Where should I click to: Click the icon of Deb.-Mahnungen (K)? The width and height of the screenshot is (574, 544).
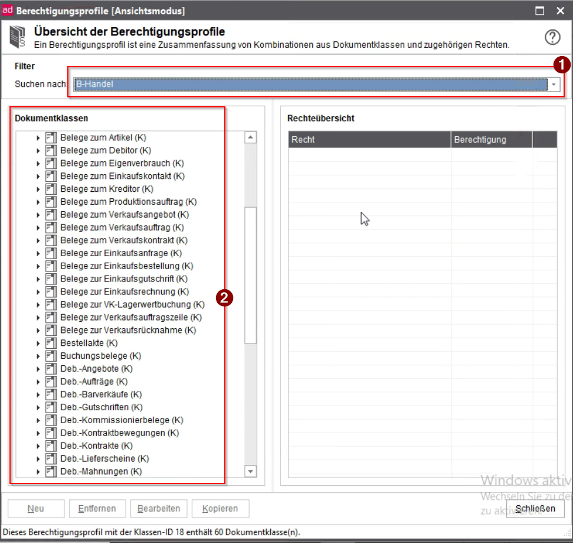(x=51, y=472)
